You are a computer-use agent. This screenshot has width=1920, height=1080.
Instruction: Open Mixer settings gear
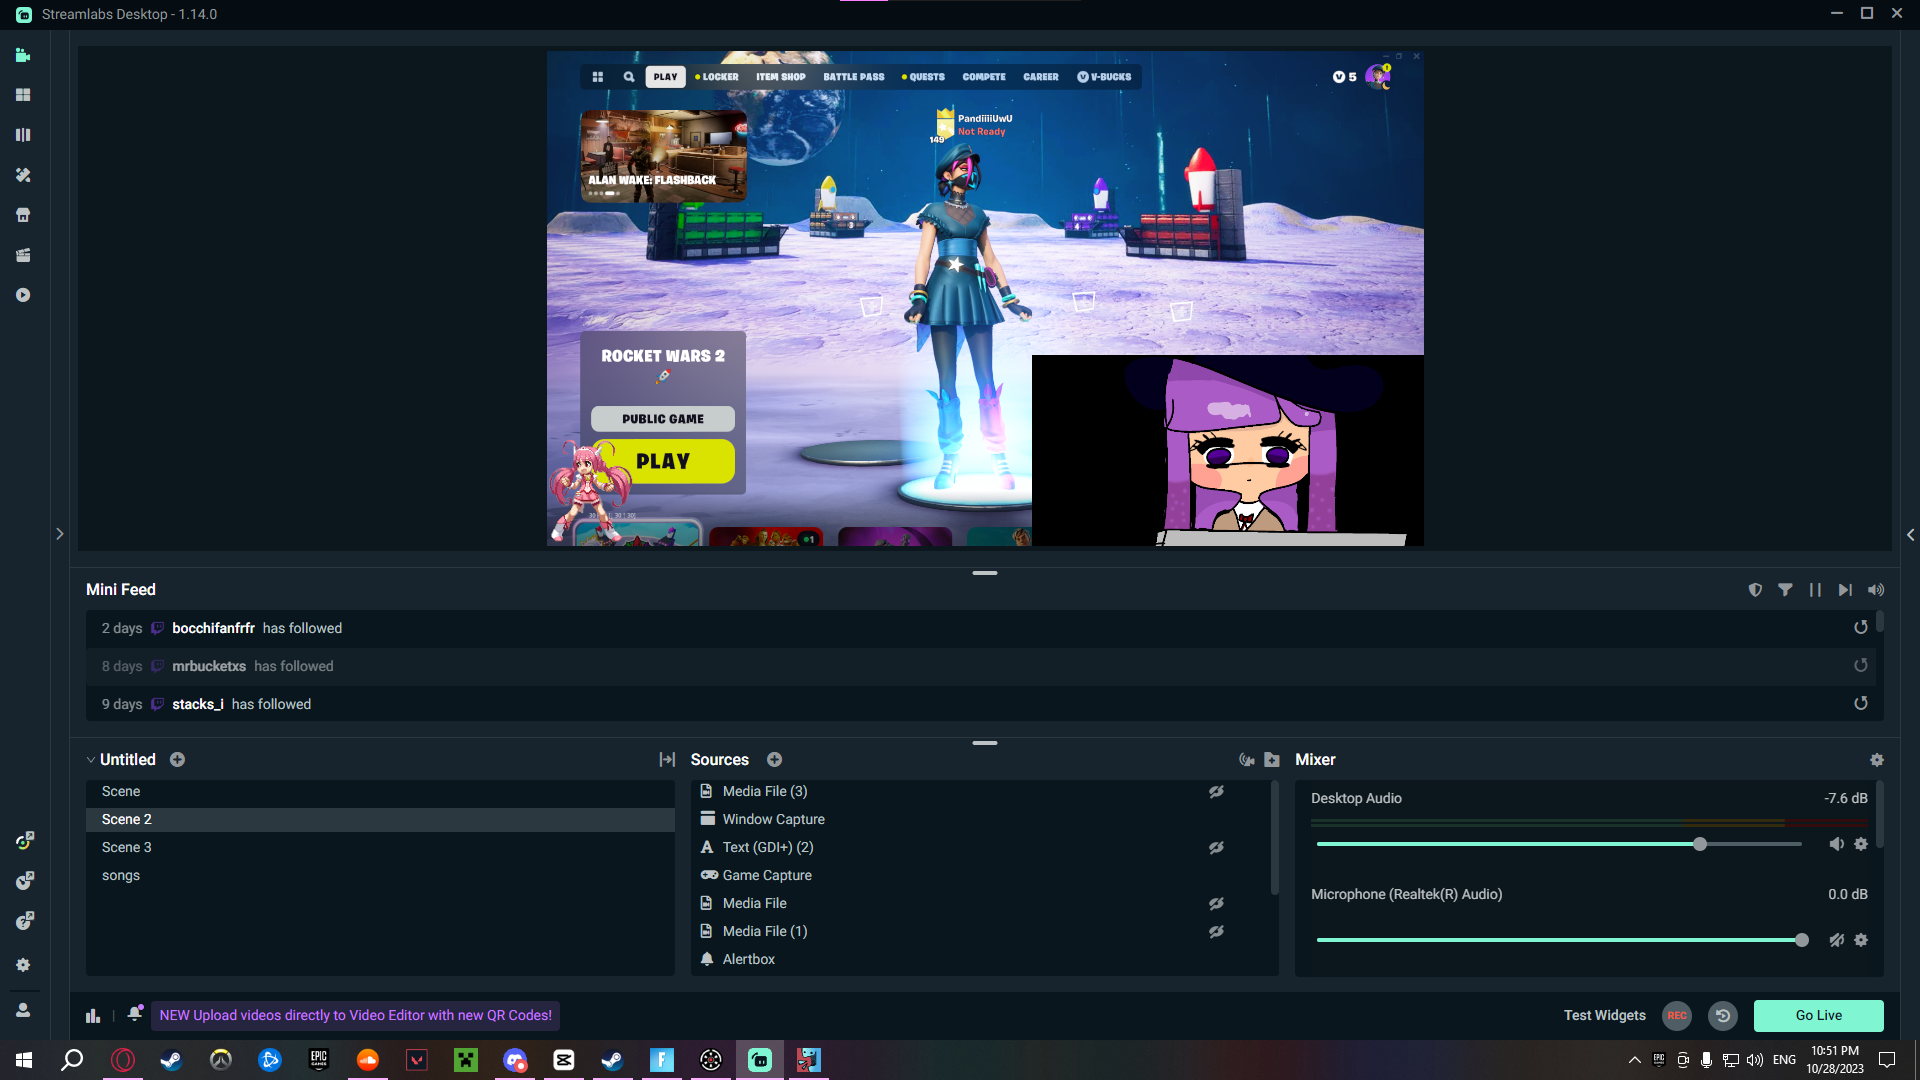1877,760
